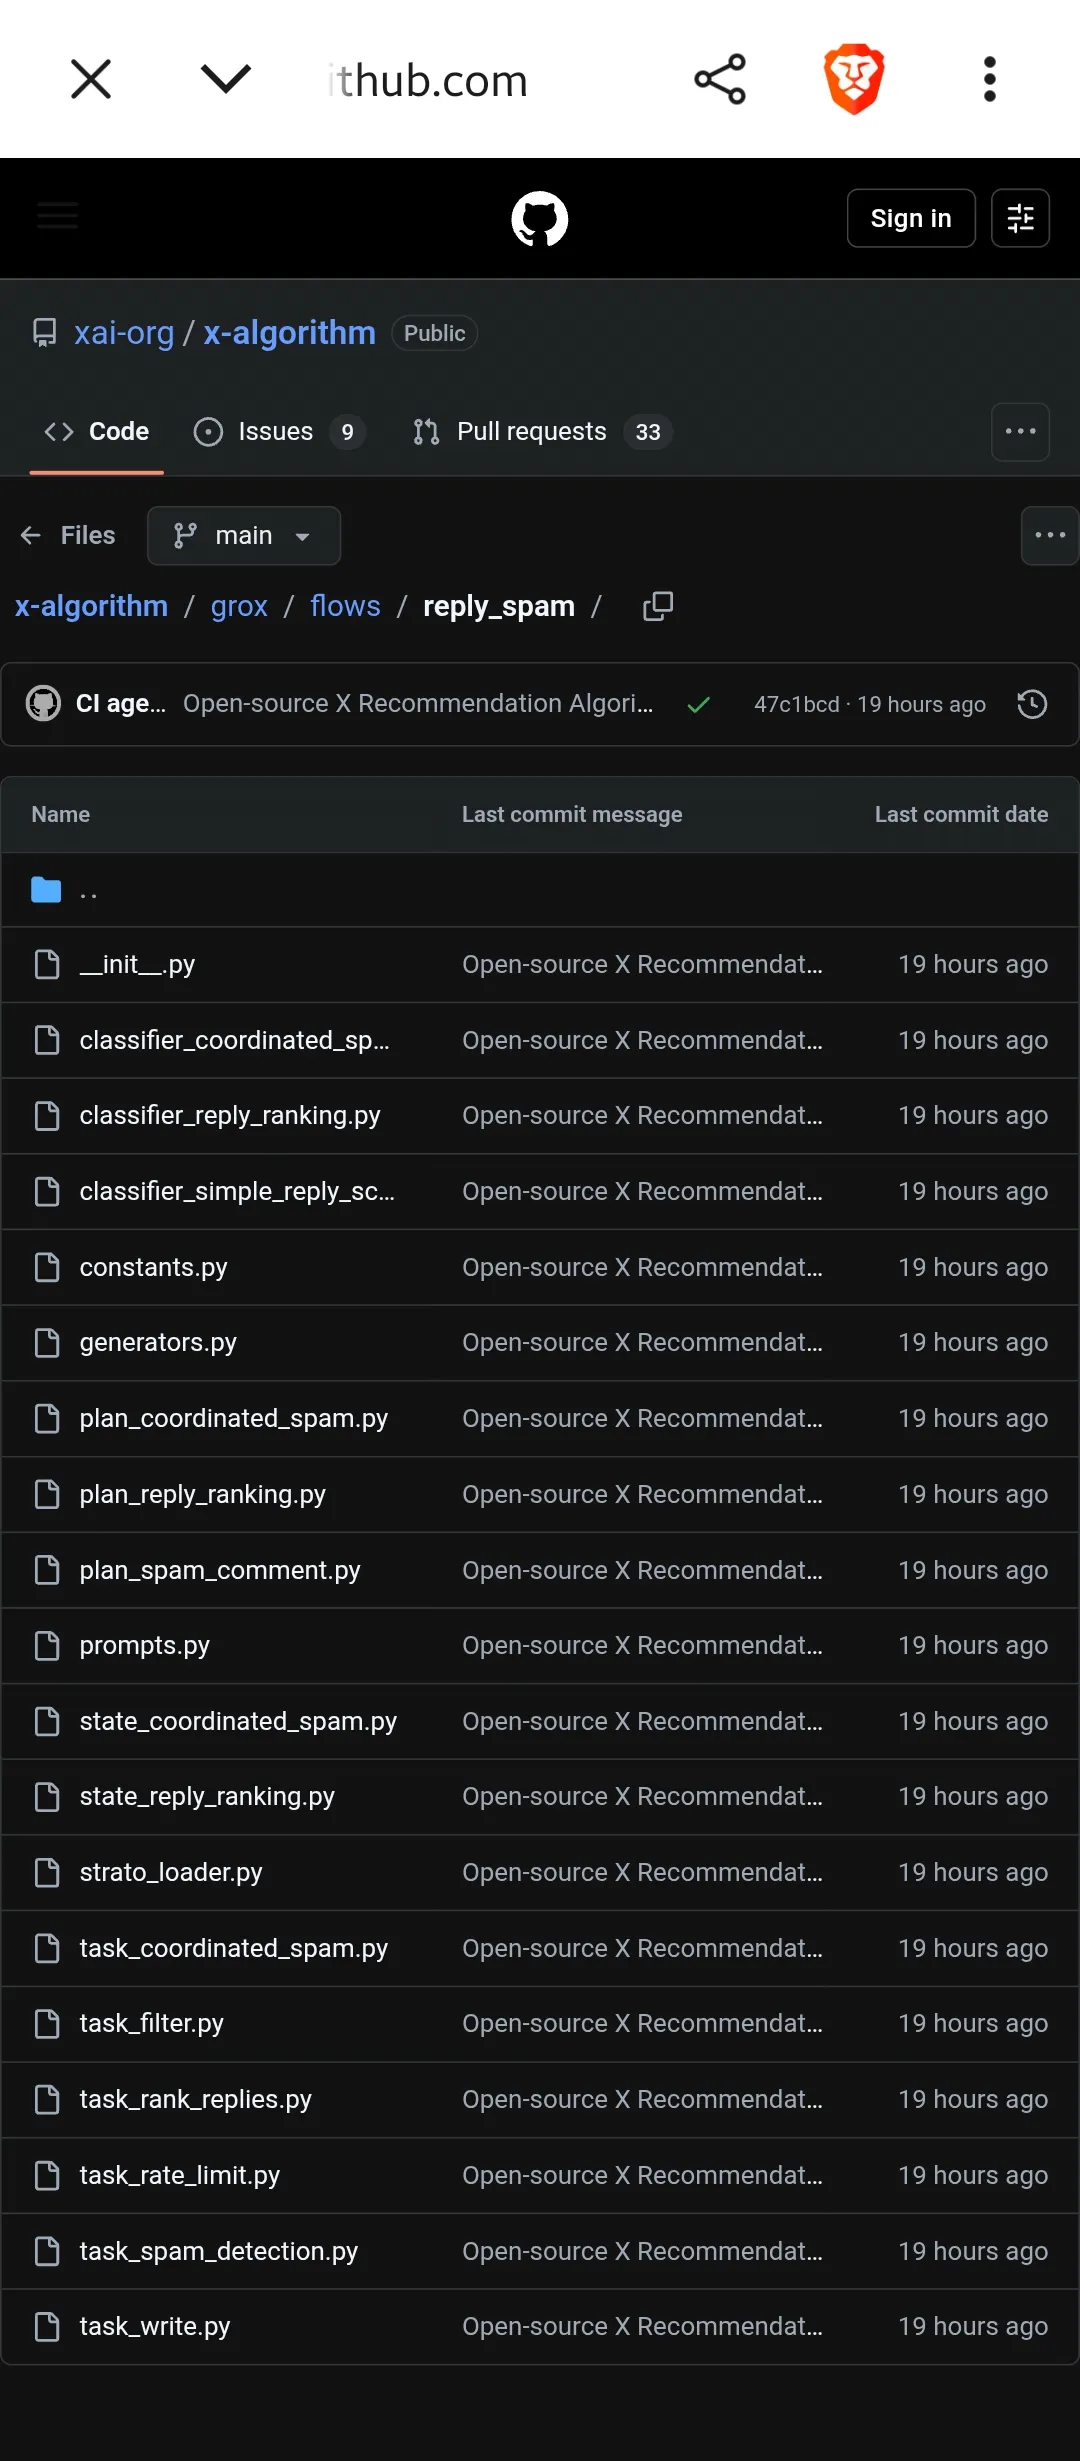
Task: Open task_rank_replies.py file
Action: [x=196, y=2100]
